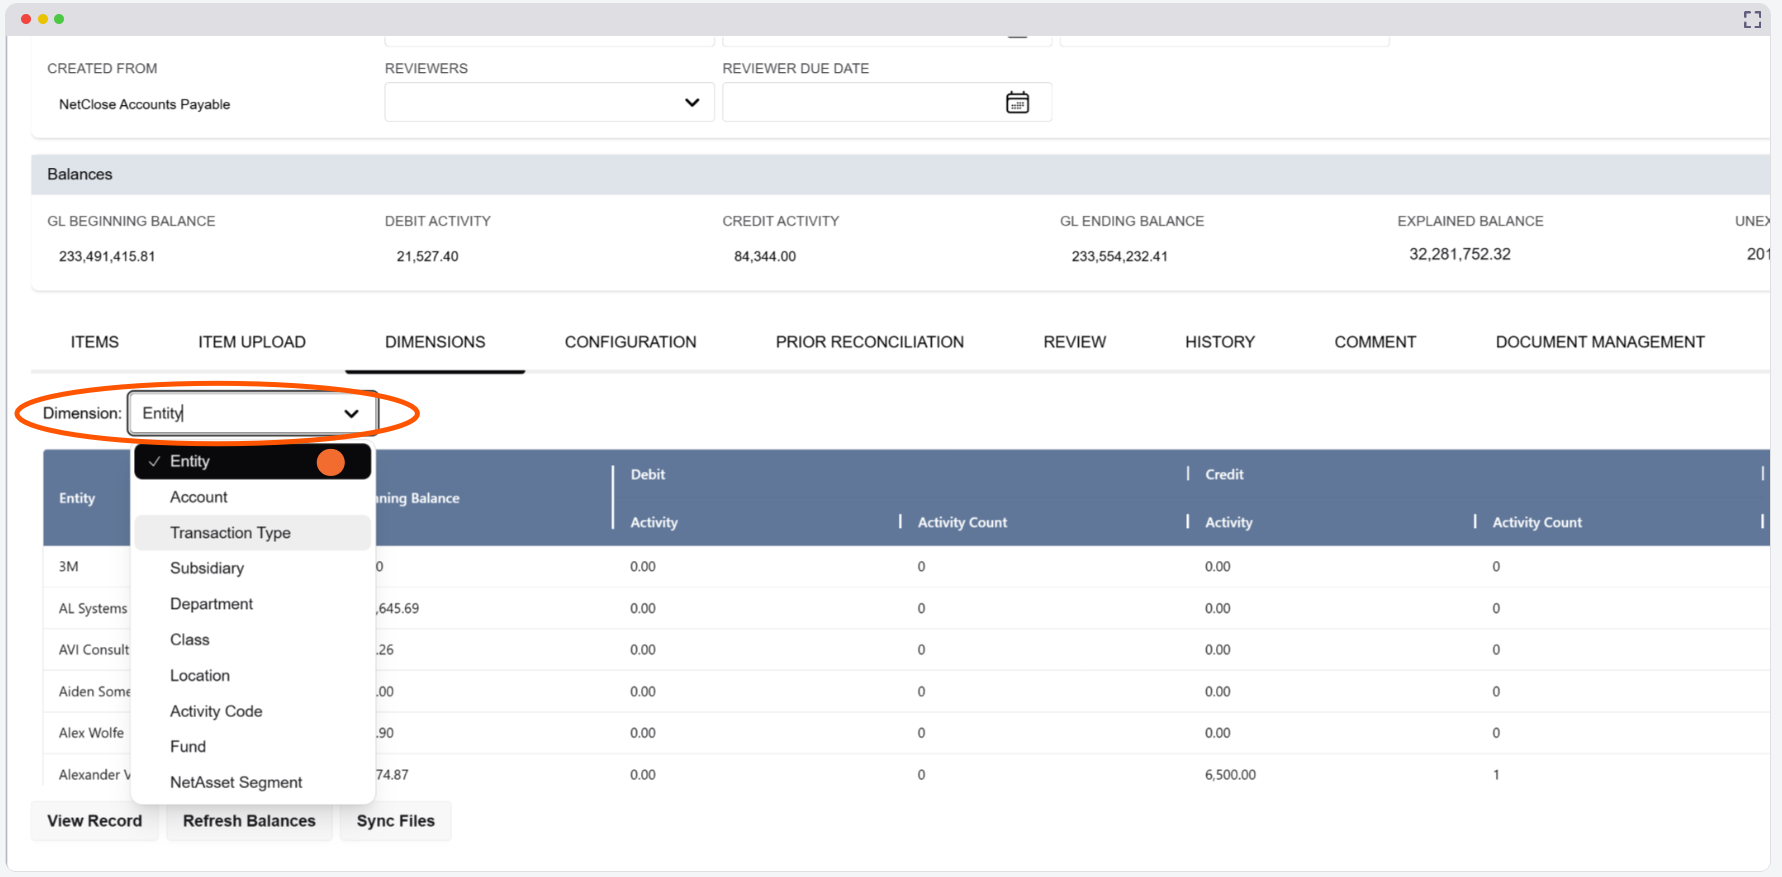The width and height of the screenshot is (1782, 877).
Task: Click the Sync Files button
Action: 395,821
